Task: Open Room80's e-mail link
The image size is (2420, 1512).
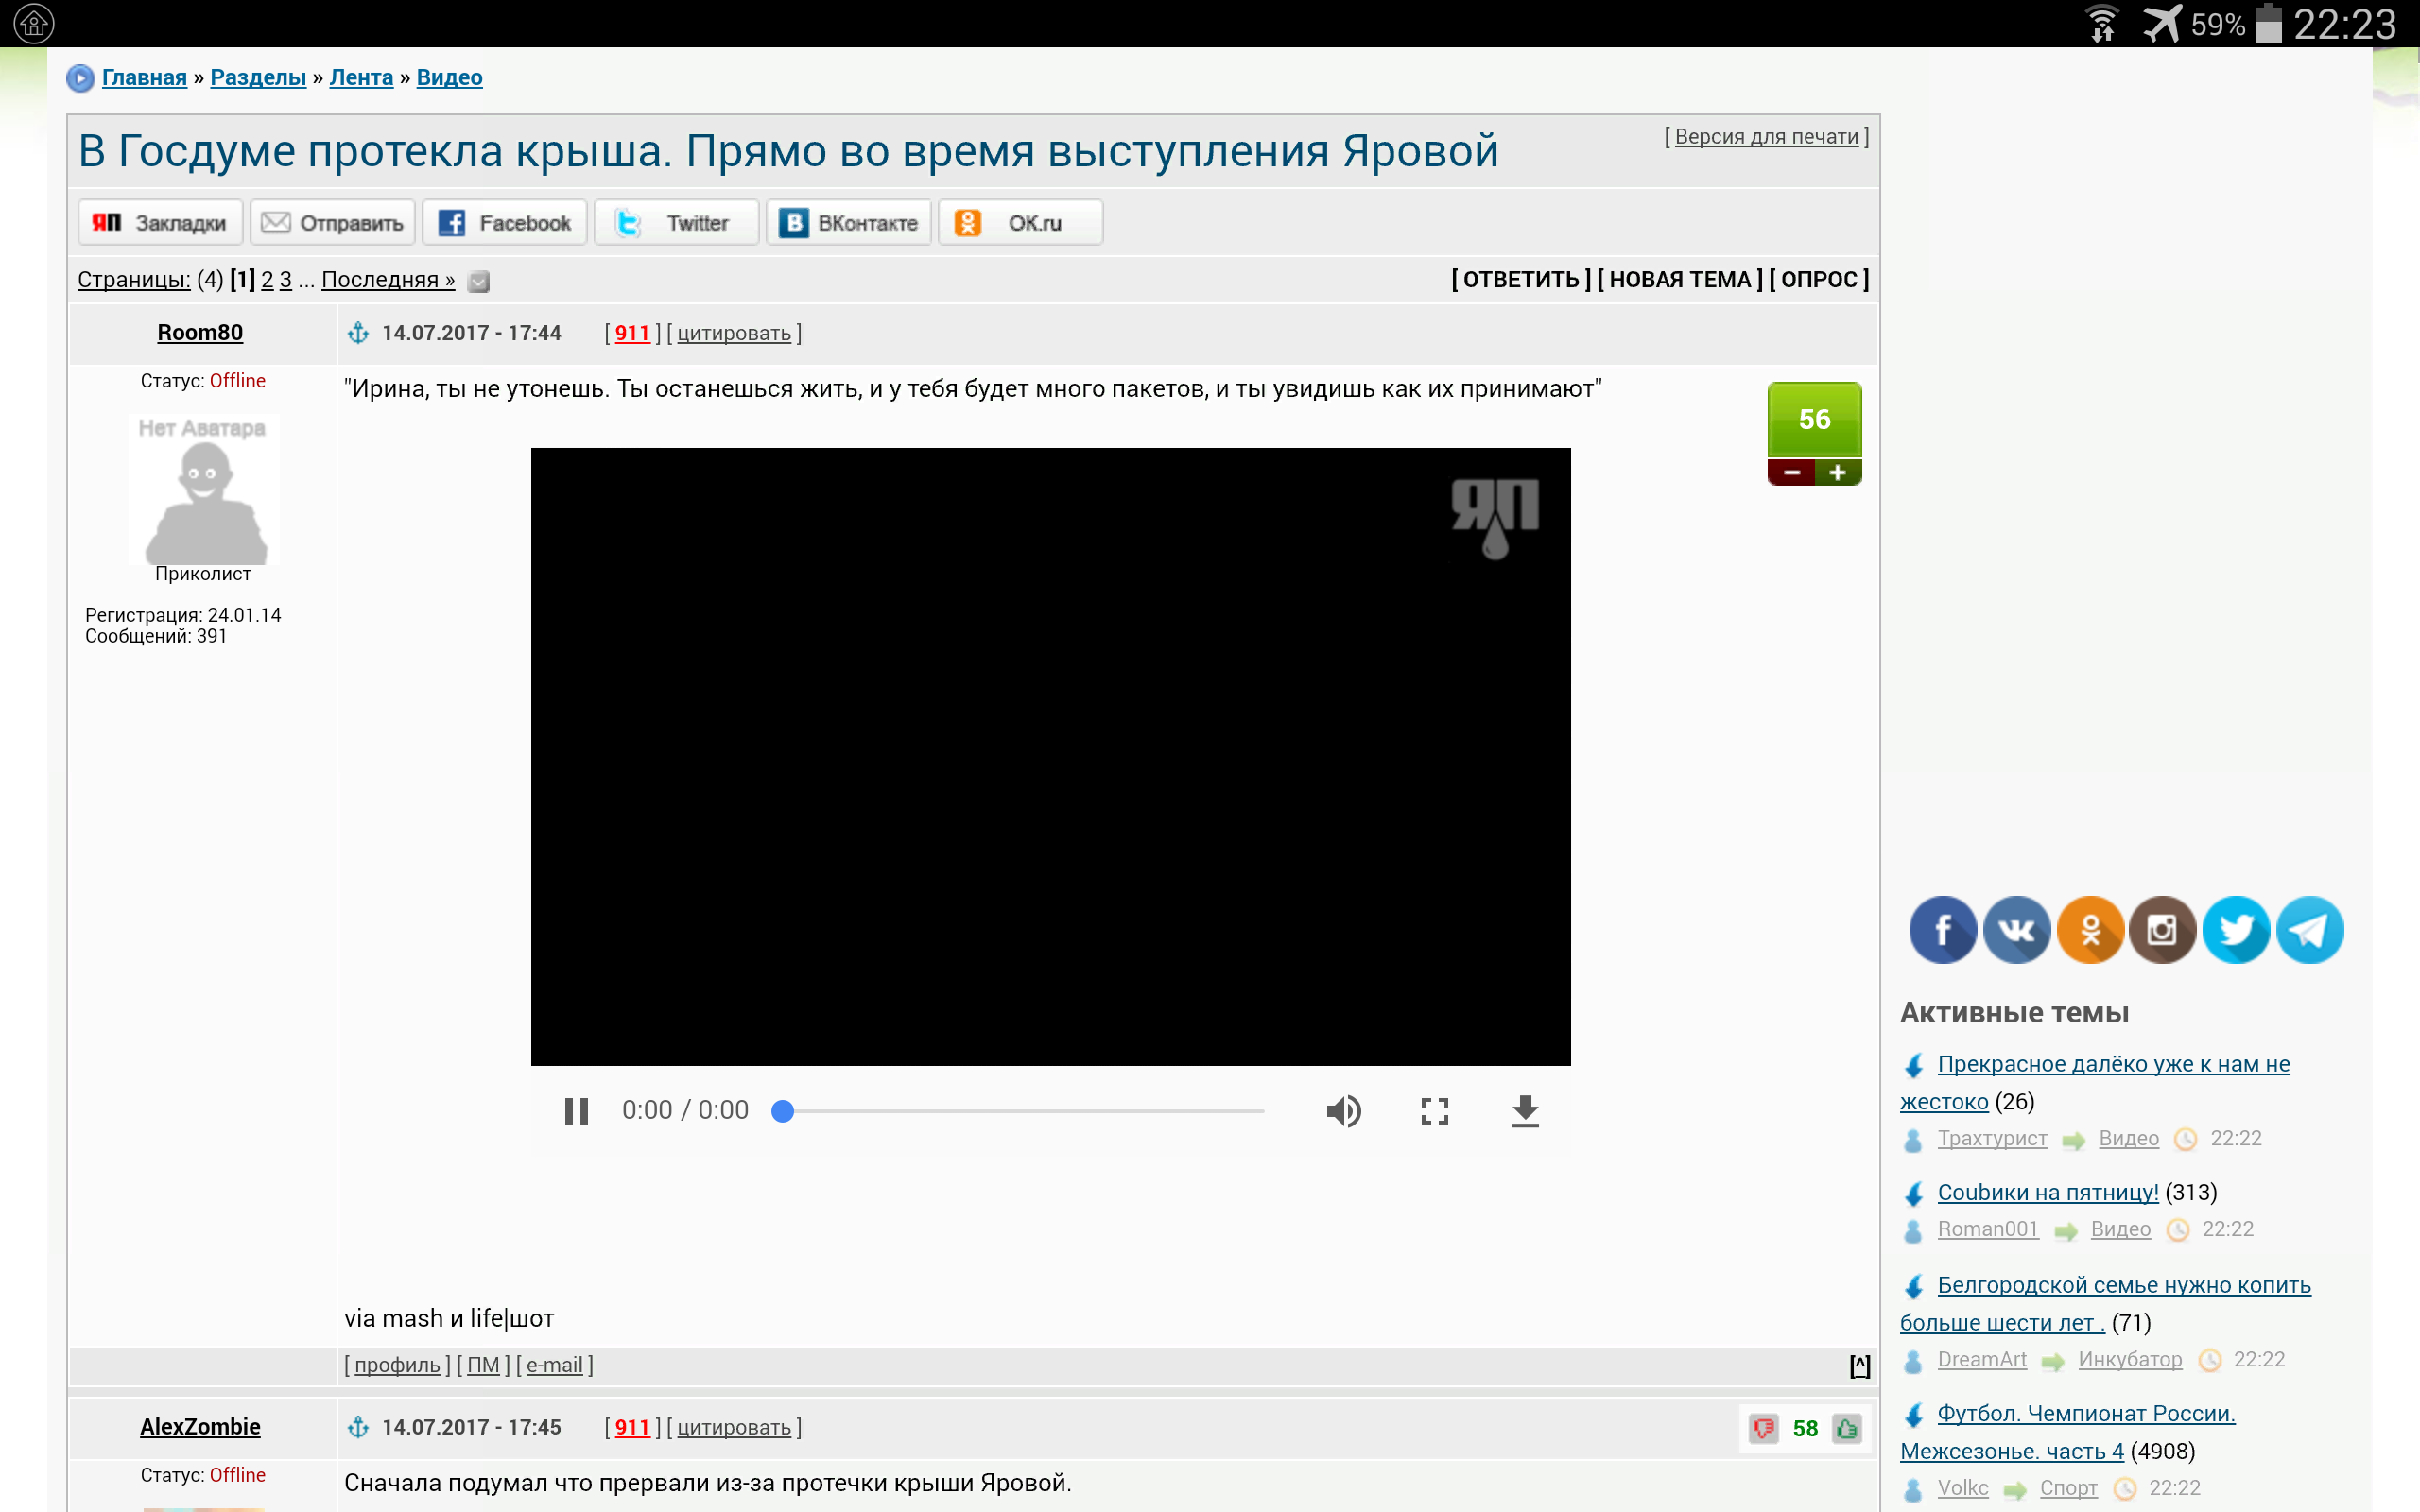Action: pos(554,1365)
